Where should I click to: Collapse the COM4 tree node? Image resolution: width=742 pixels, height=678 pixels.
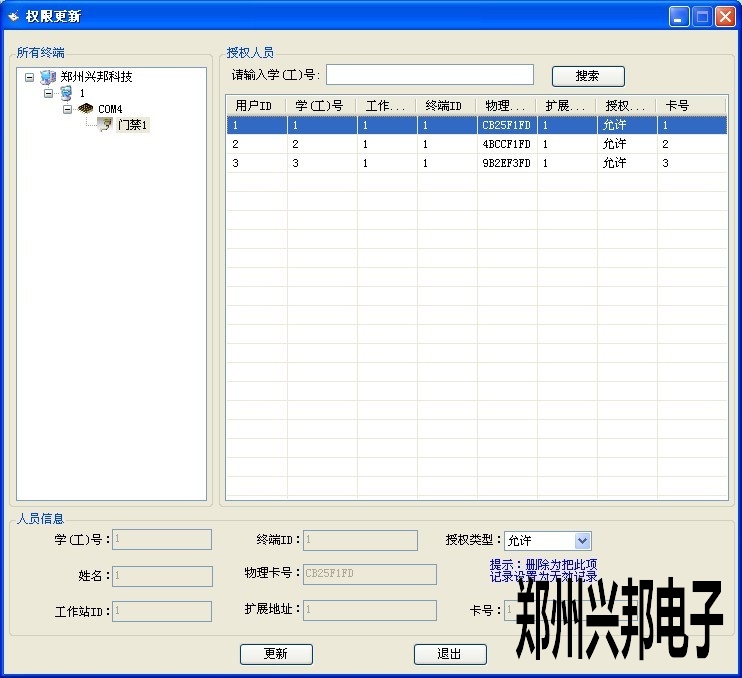coord(67,109)
